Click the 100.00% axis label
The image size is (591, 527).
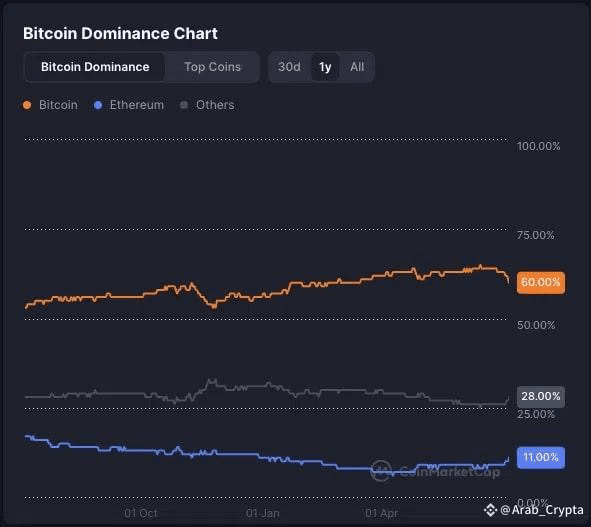pyautogui.click(x=539, y=146)
